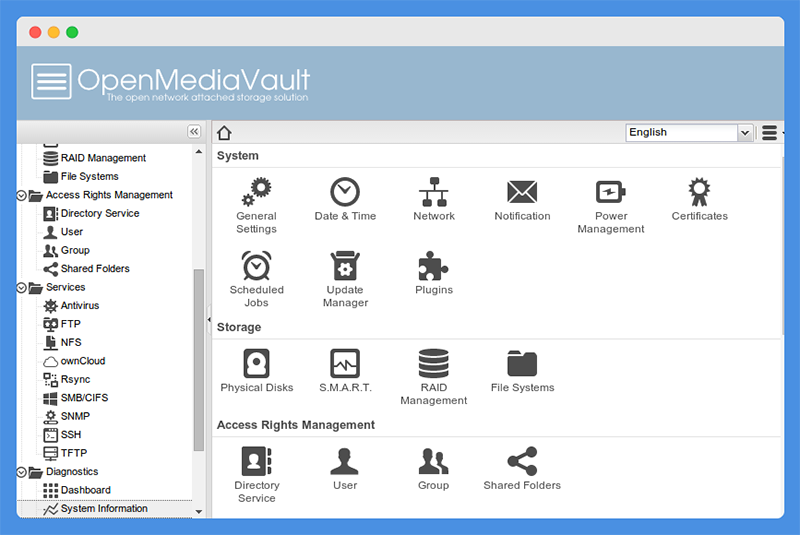Select Dashboard under Diagnostics

click(77, 490)
